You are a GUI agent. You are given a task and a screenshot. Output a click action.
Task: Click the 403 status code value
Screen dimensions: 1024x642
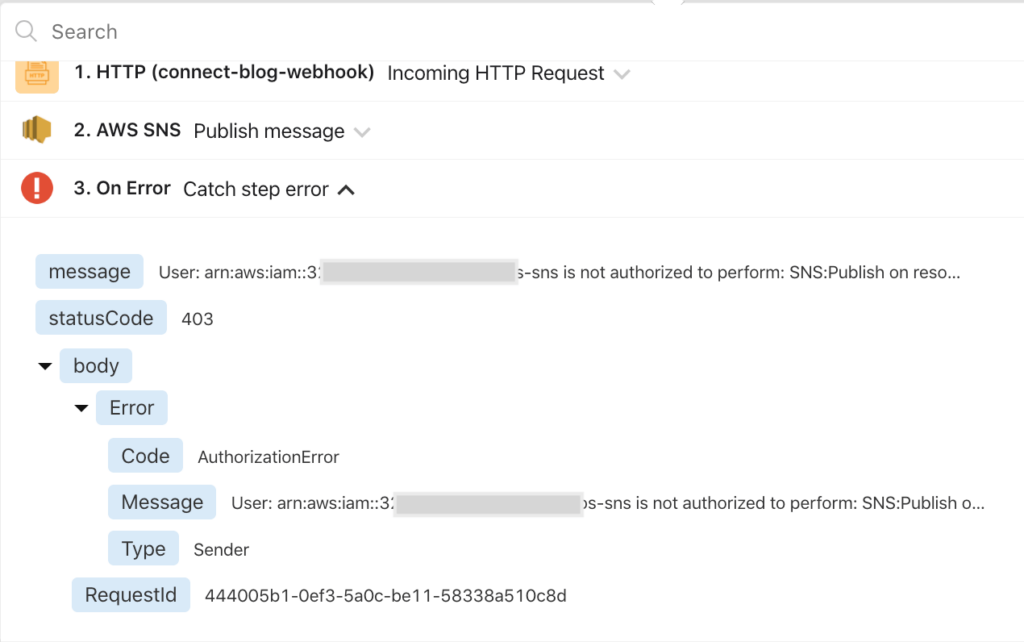click(x=197, y=320)
